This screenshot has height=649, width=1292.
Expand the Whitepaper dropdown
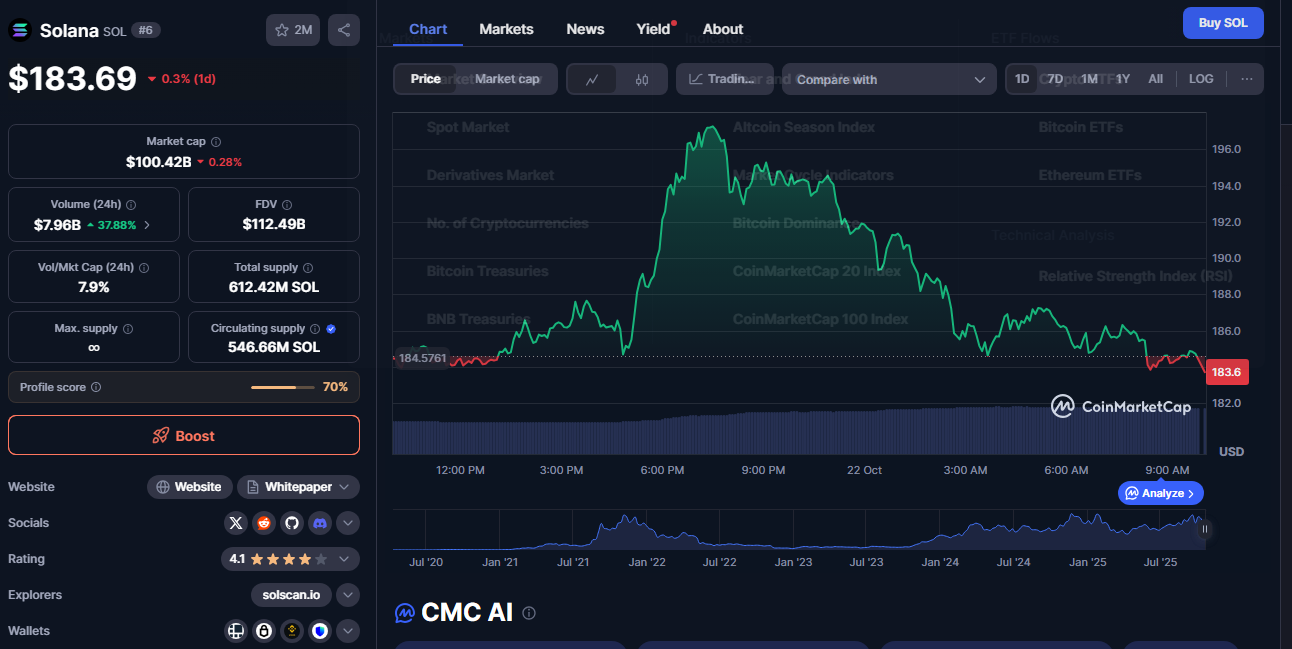[298, 487]
